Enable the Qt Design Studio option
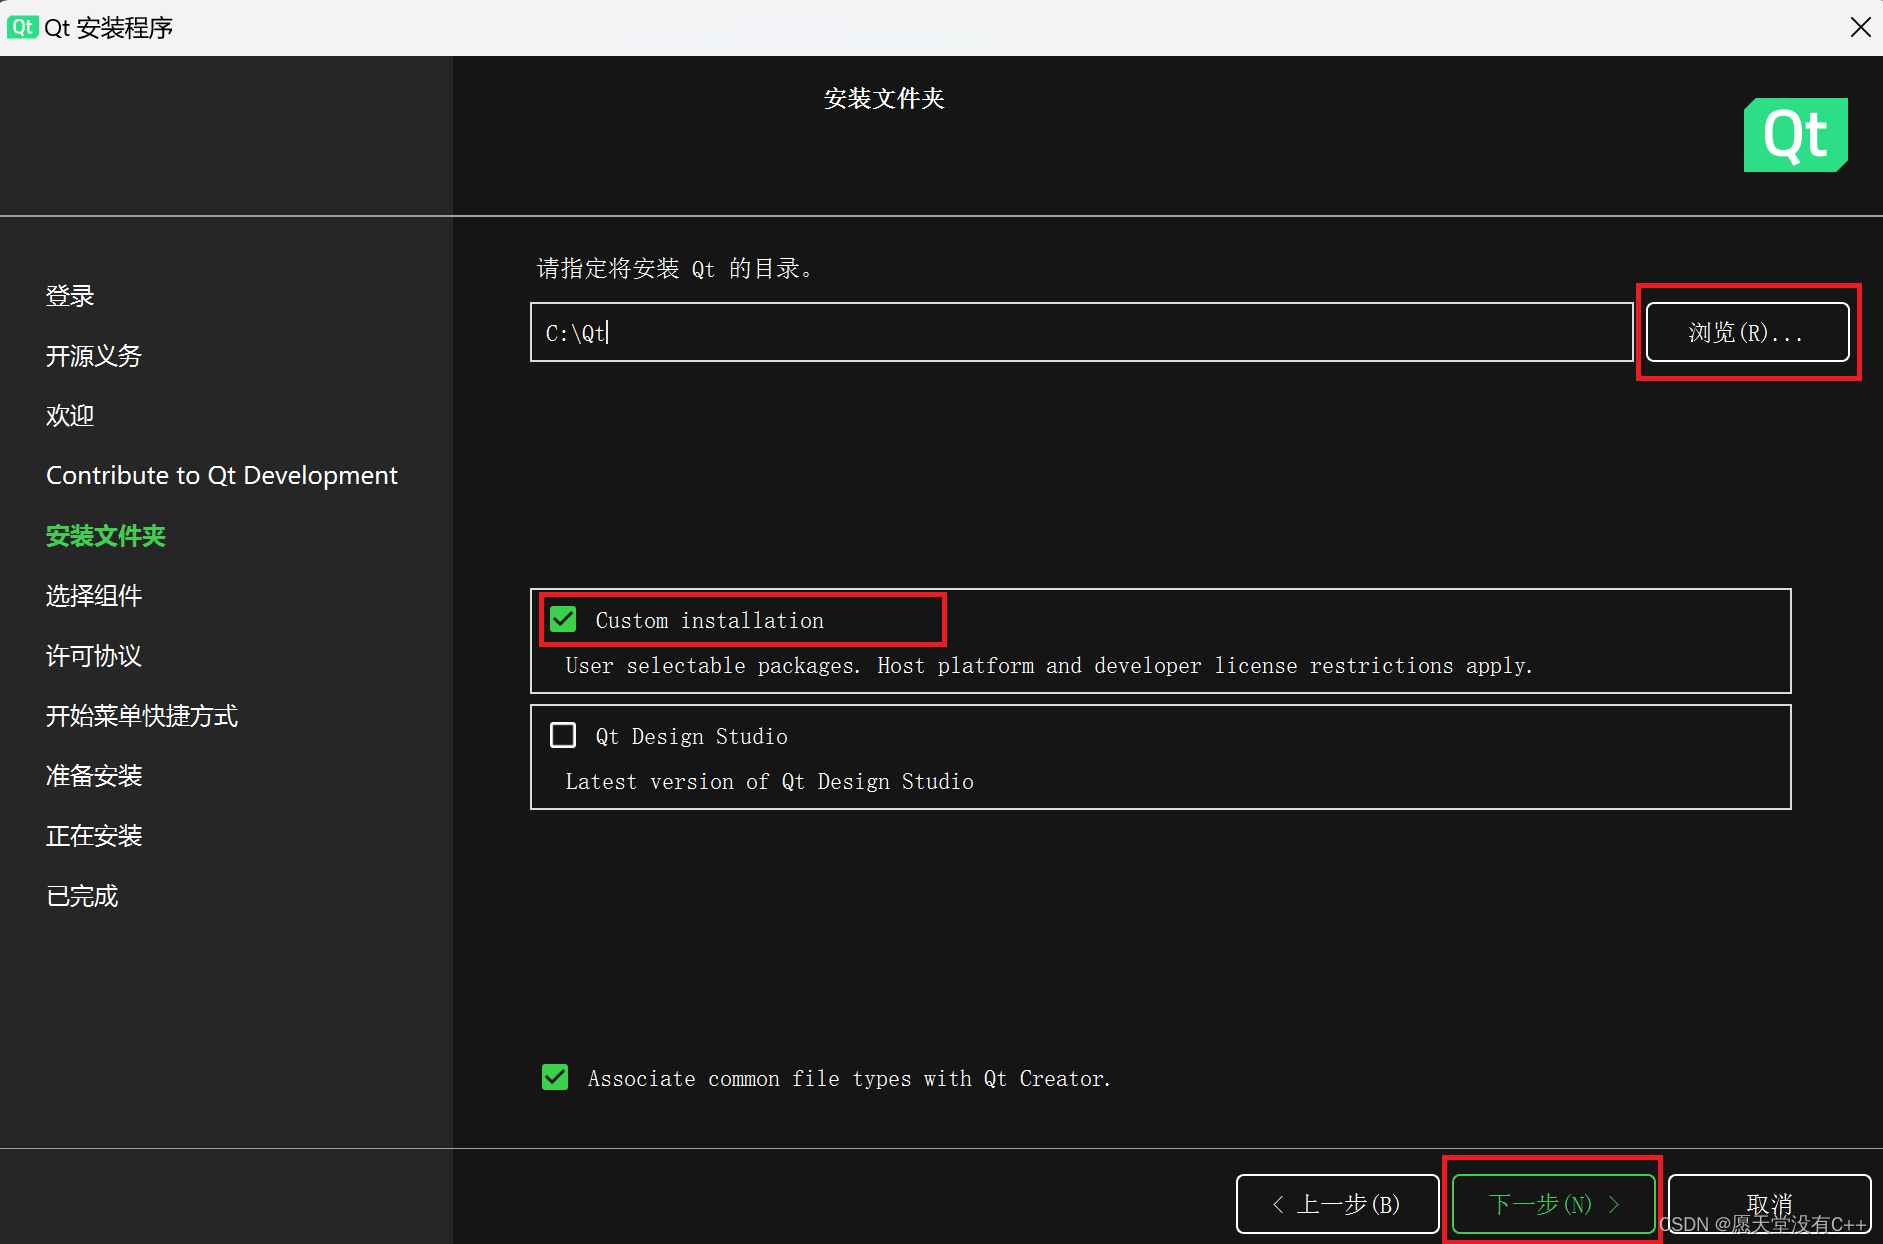This screenshot has height=1244, width=1883. 563,735
